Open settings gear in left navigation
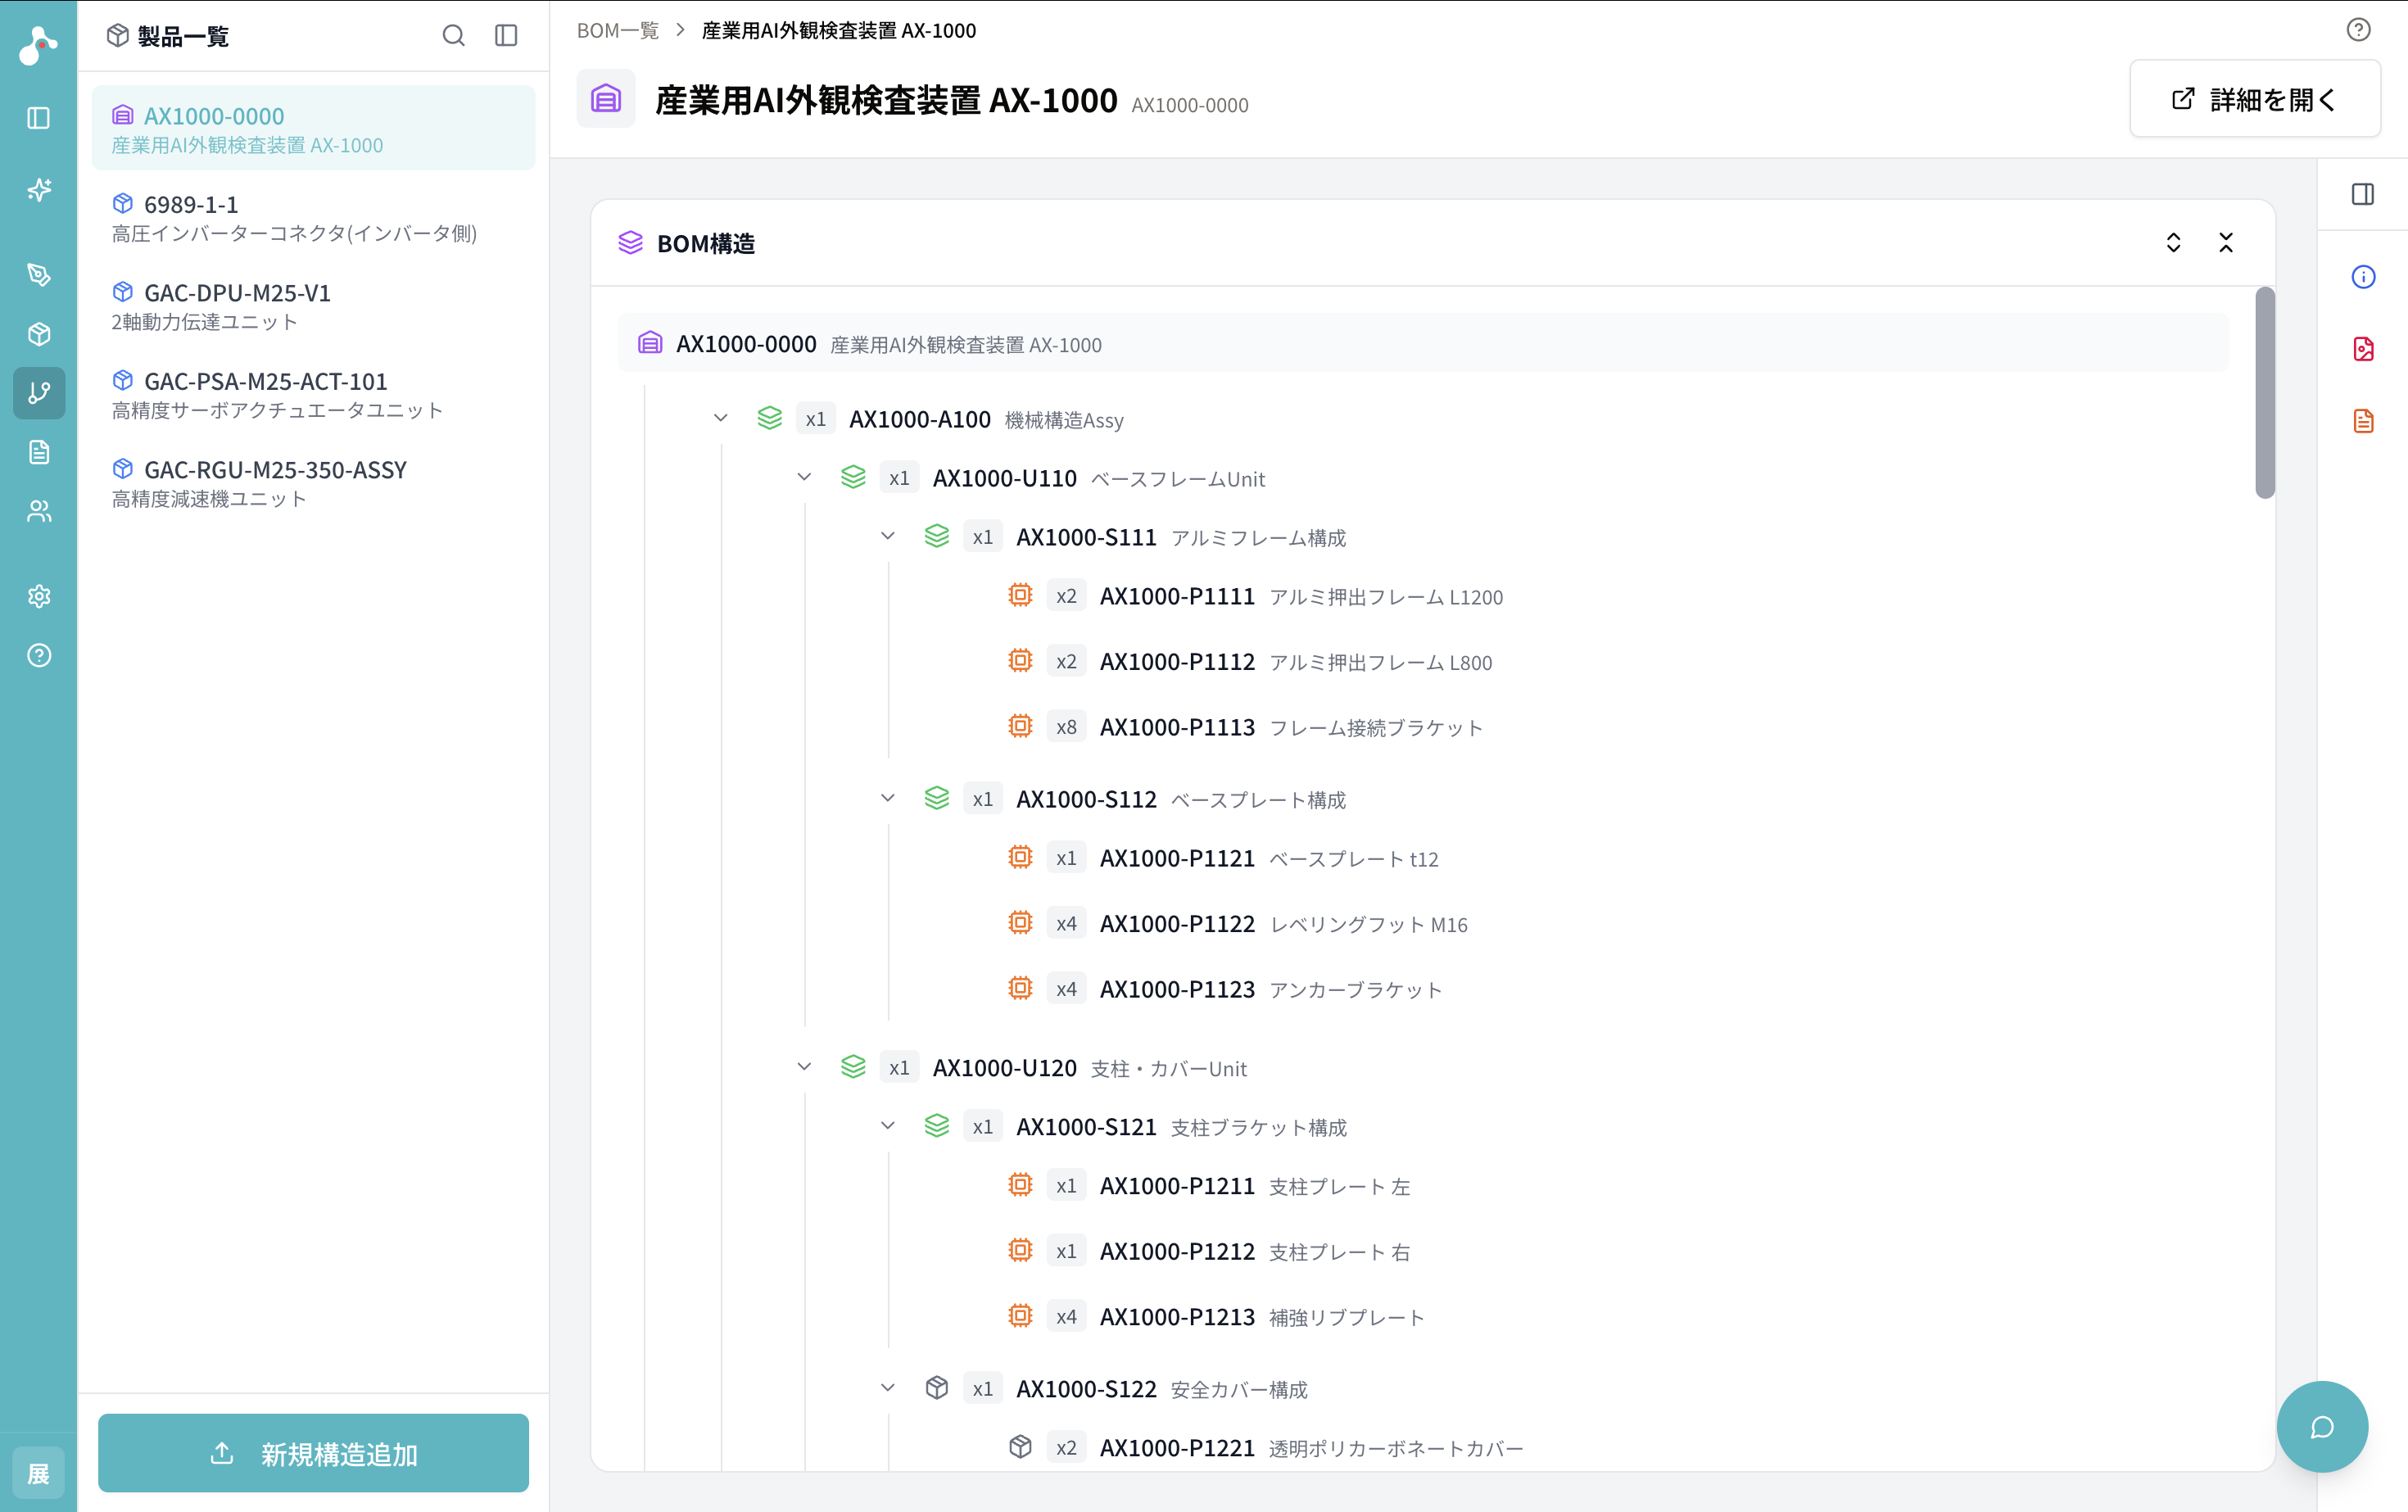The height and width of the screenshot is (1512, 2408). click(x=39, y=597)
